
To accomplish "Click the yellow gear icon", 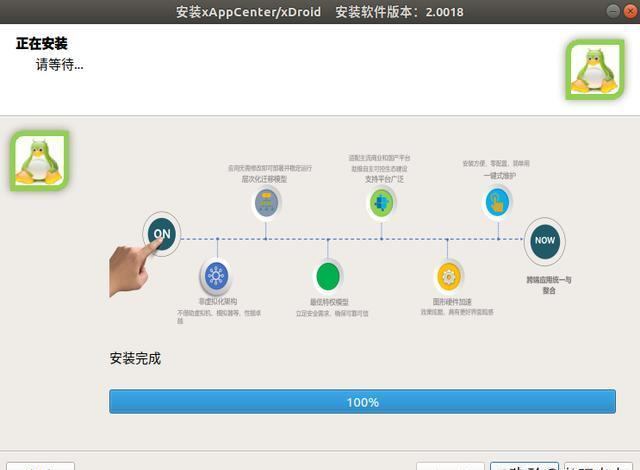I will (x=448, y=277).
